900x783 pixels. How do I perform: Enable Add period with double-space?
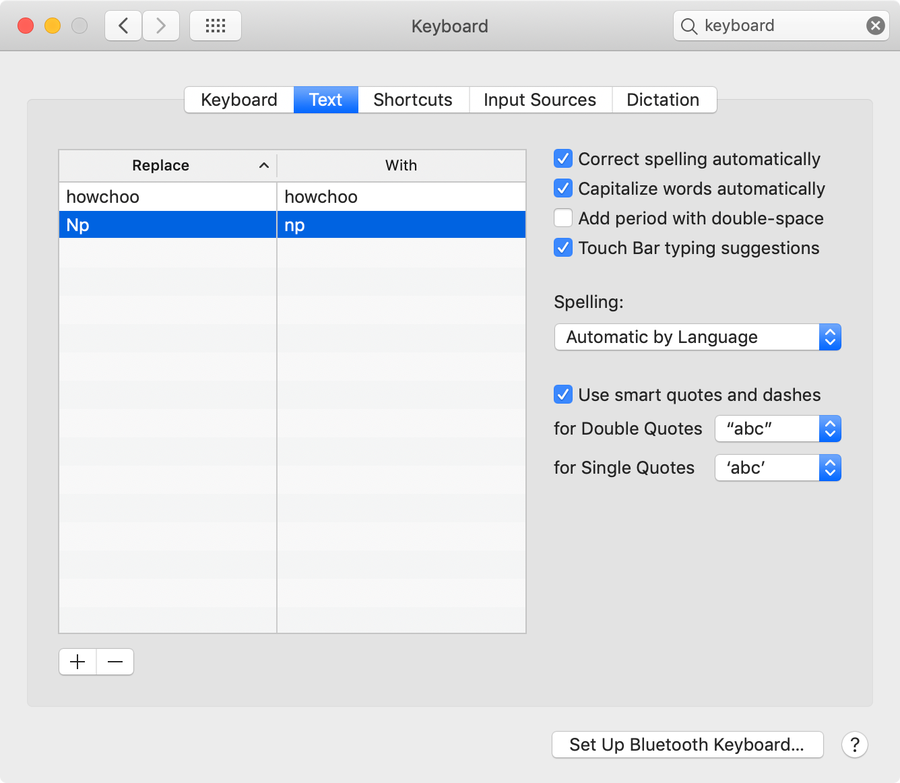(x=564, y=218)
